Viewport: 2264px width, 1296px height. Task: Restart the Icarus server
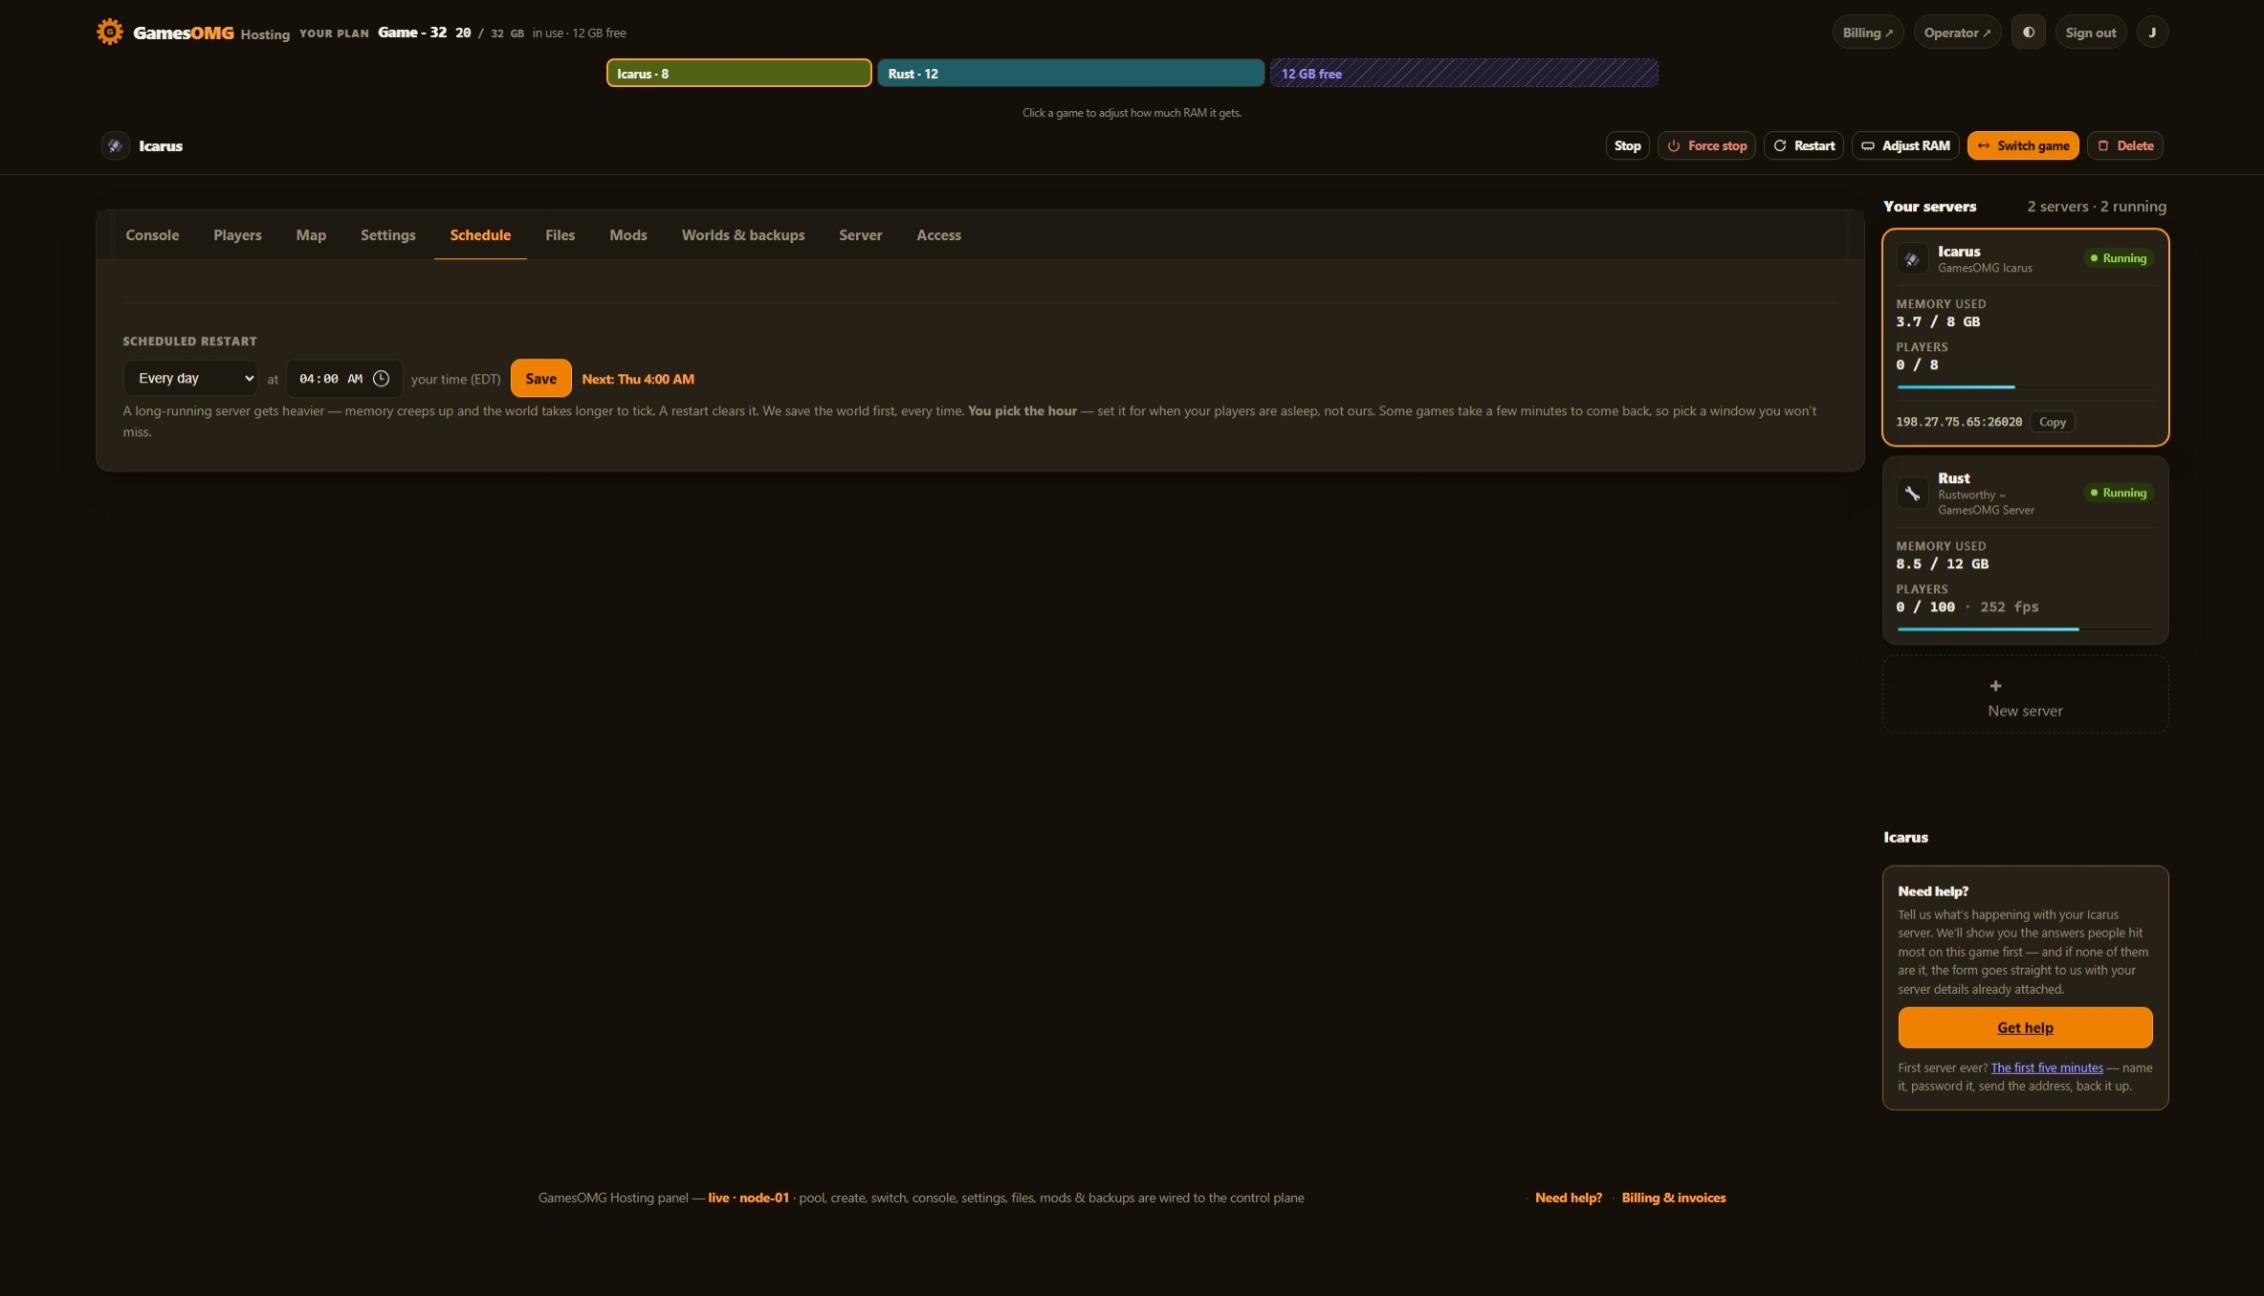pyautogui.click(x=1803, y=145)
